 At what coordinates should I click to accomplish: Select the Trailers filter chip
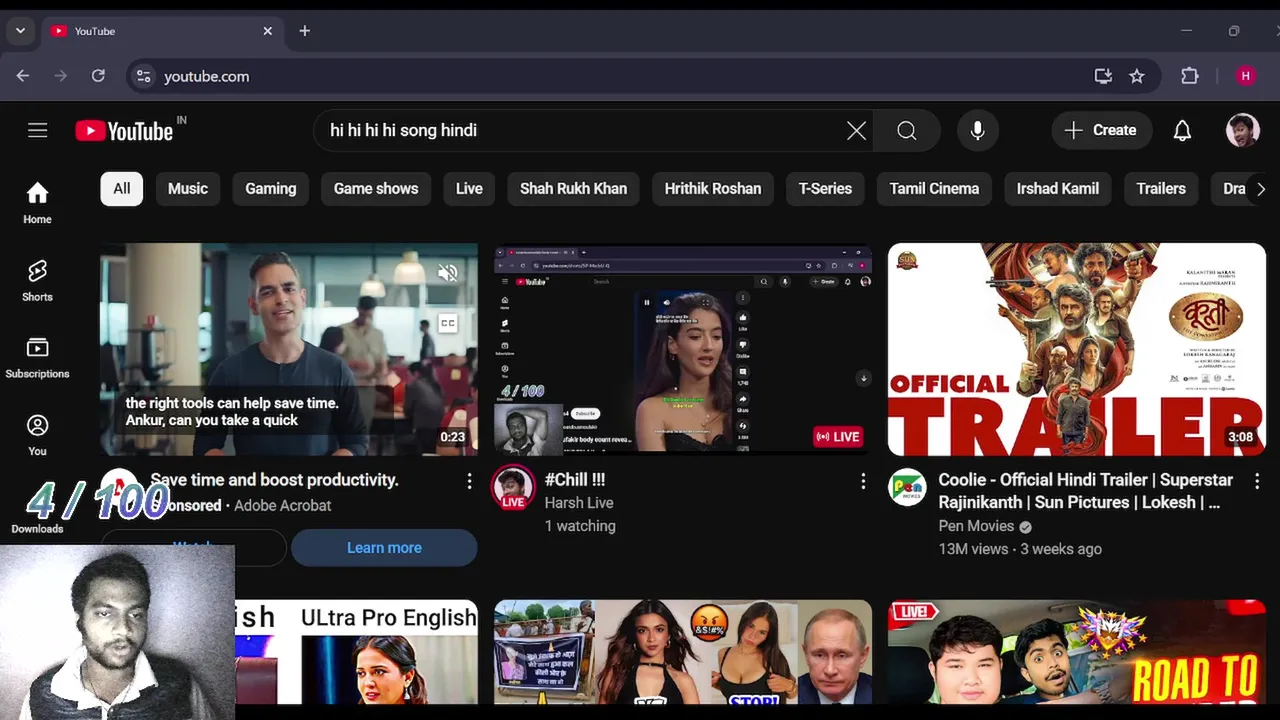[x=1161, y=188]
